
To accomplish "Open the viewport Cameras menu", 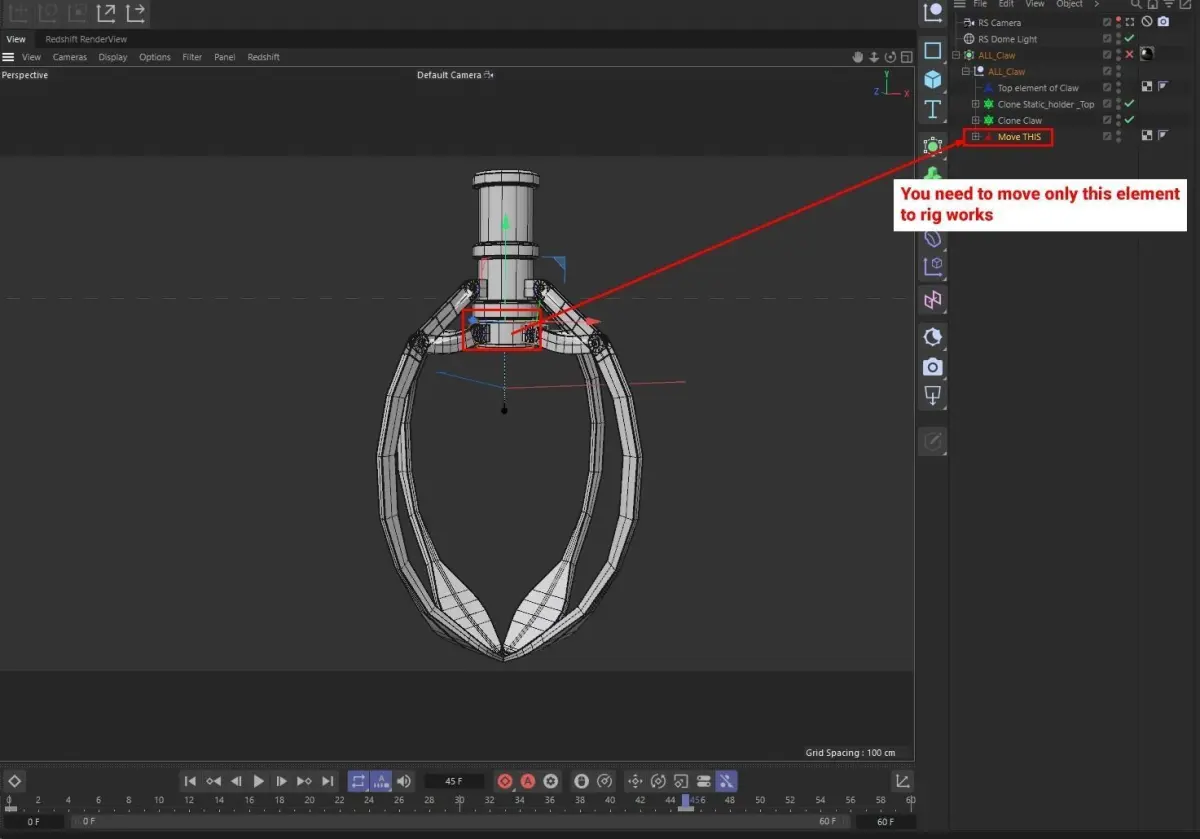I will tap(70, 57).
